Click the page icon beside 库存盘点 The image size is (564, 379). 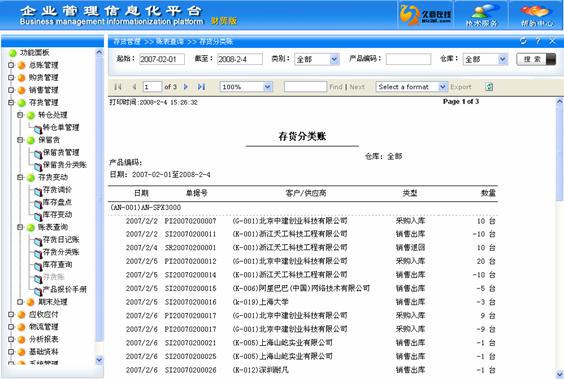38,203
